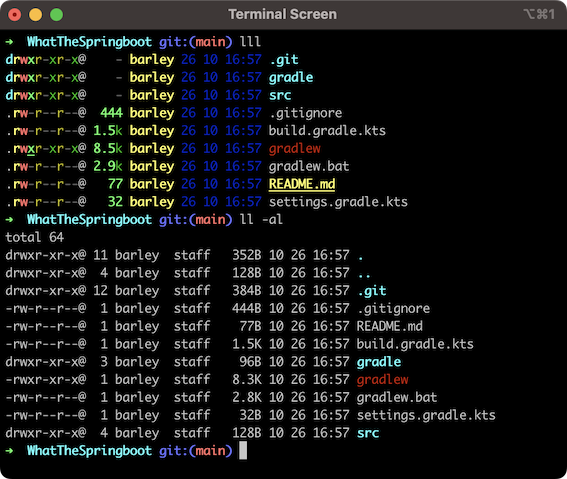Viewport: 567px width, 479px height.
Task: Click the green '1.5k' size value
Action: (x=108, y=131)
